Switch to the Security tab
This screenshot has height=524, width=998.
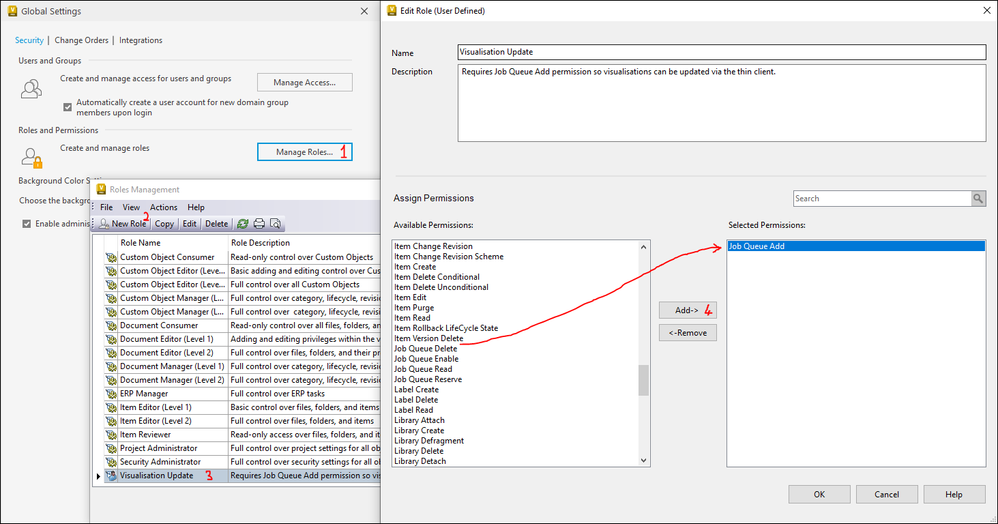pos(29,40)
